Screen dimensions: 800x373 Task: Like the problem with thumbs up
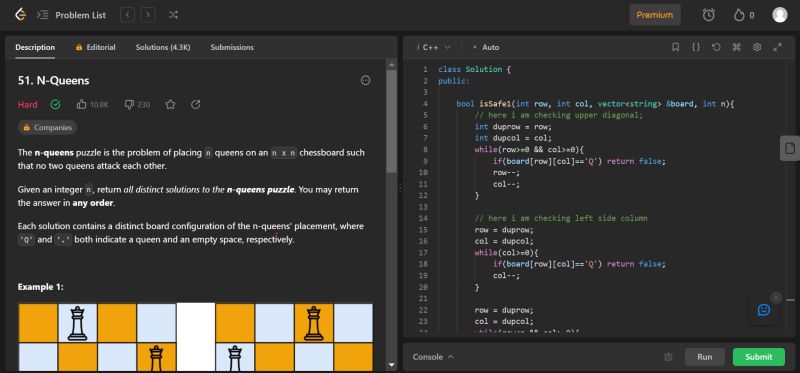82,105
